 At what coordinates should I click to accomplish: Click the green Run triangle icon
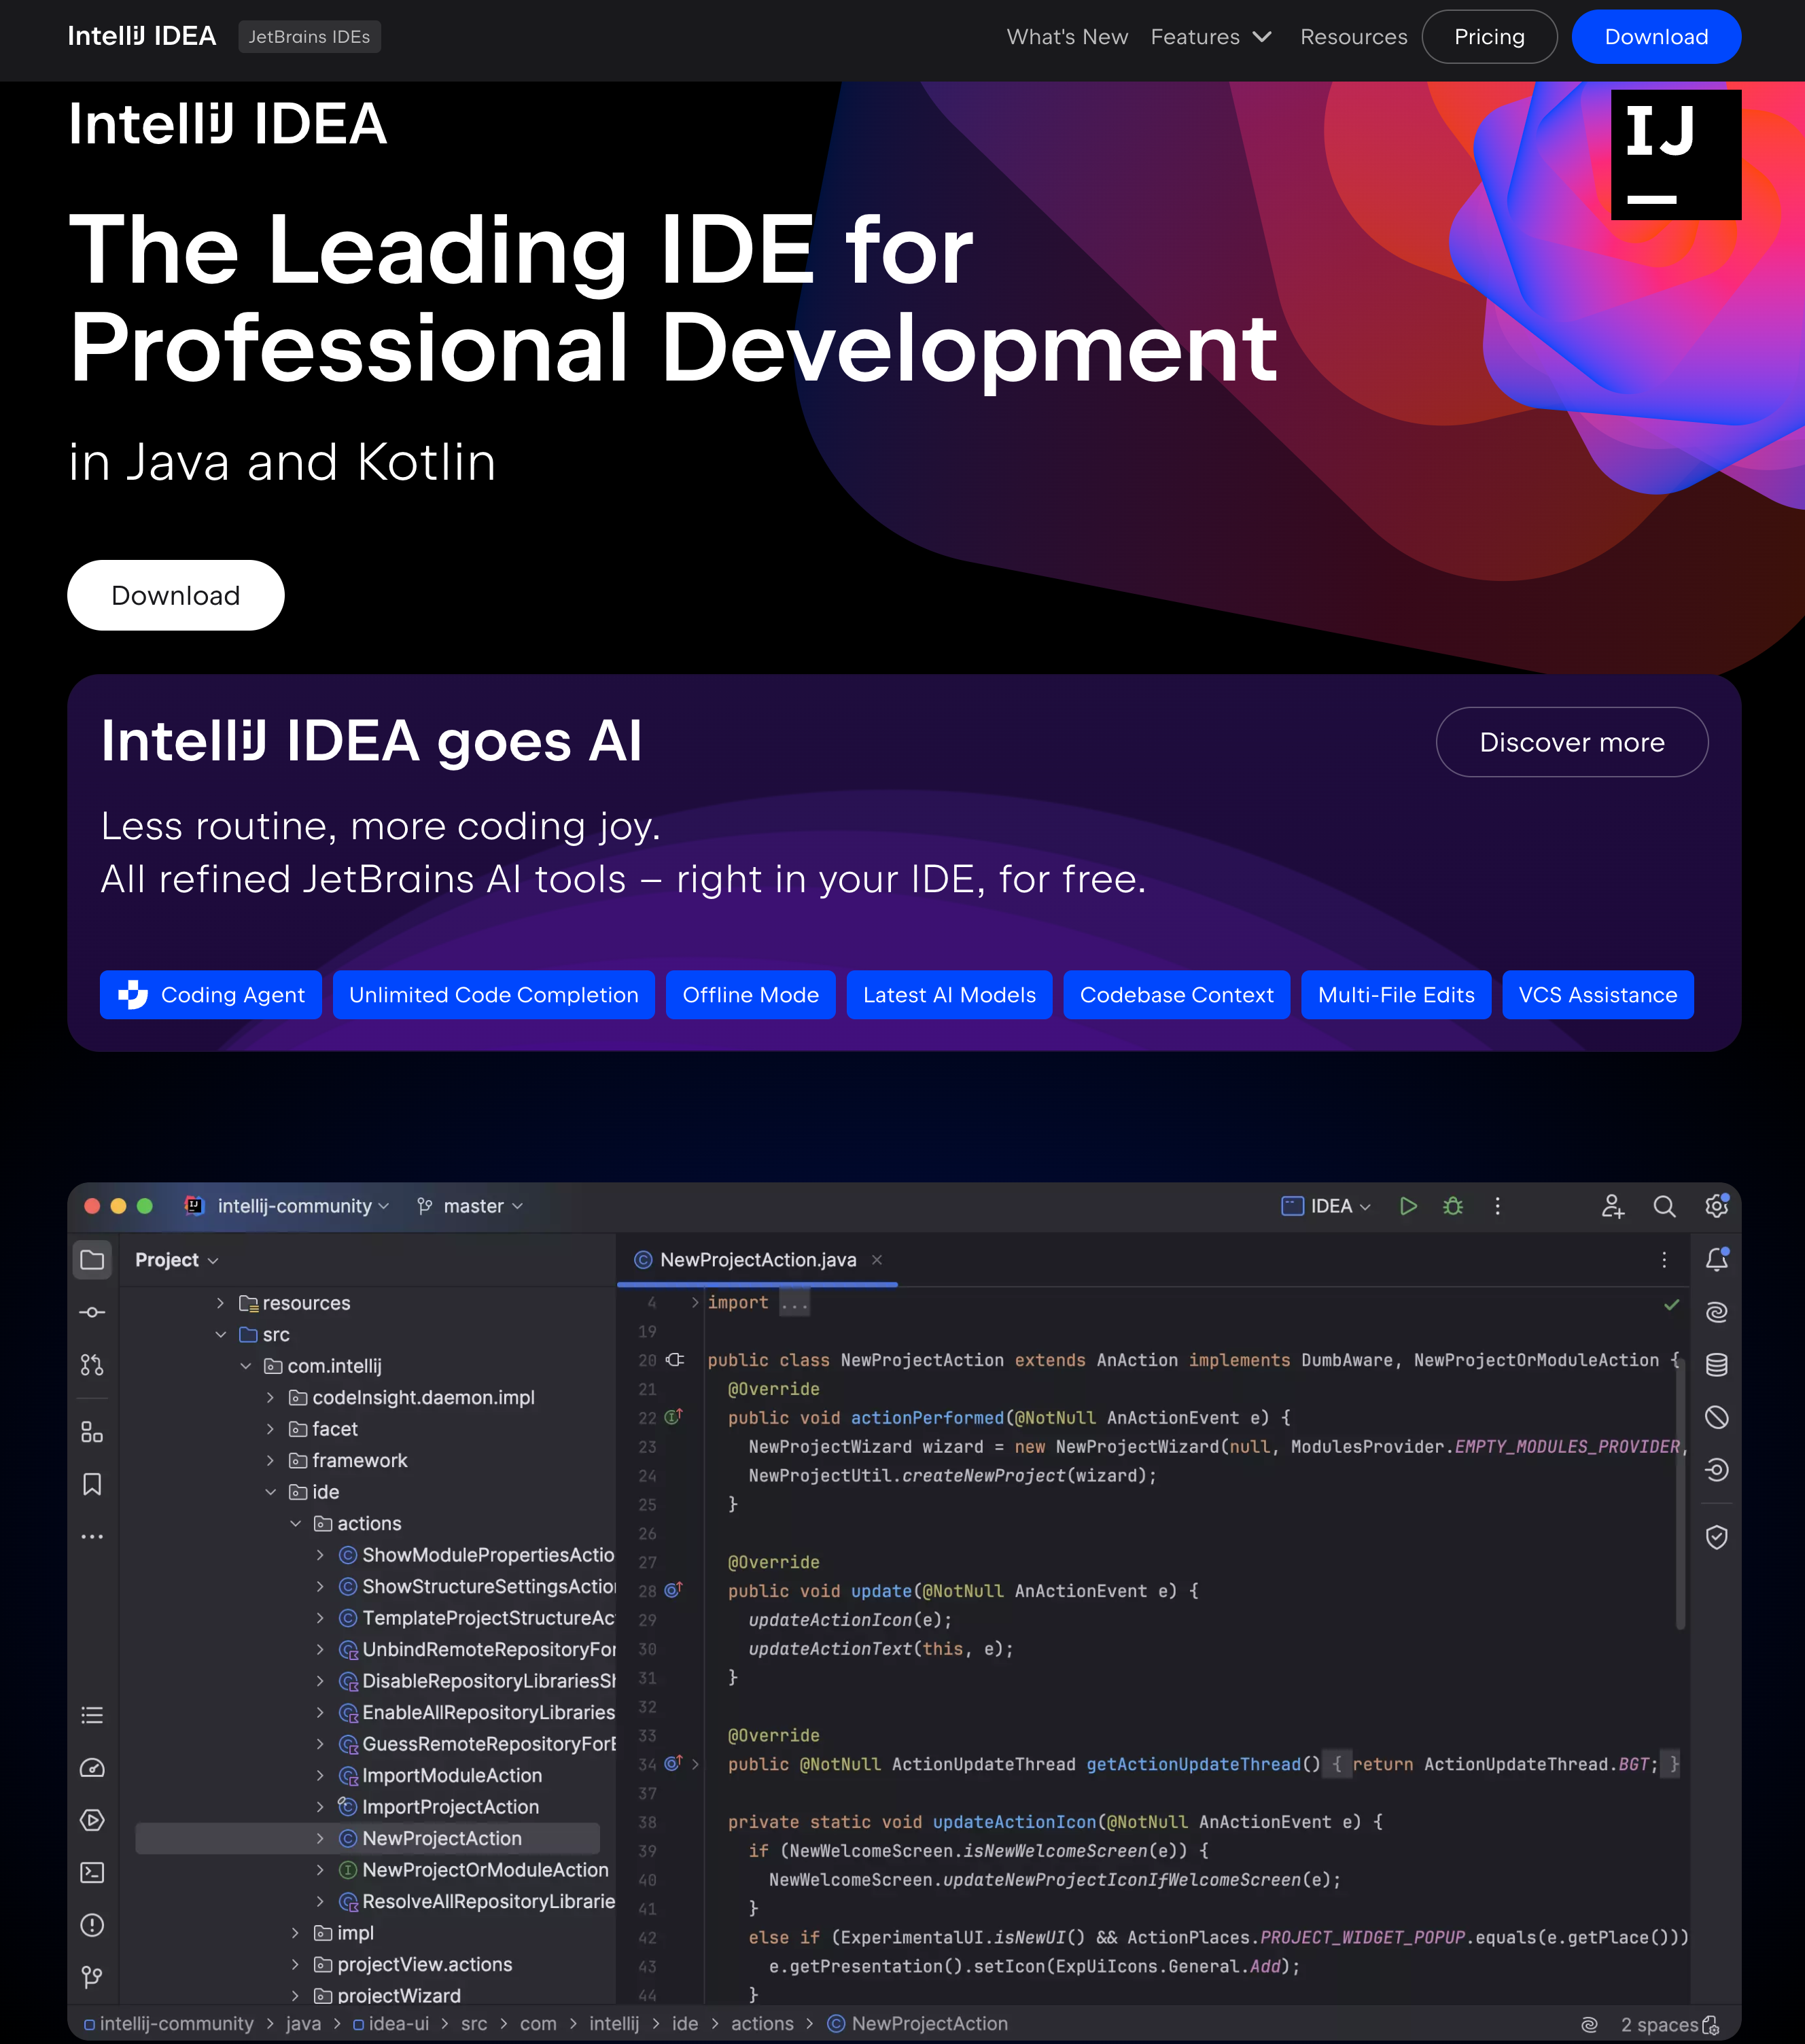click(x=1408, y=1206)
